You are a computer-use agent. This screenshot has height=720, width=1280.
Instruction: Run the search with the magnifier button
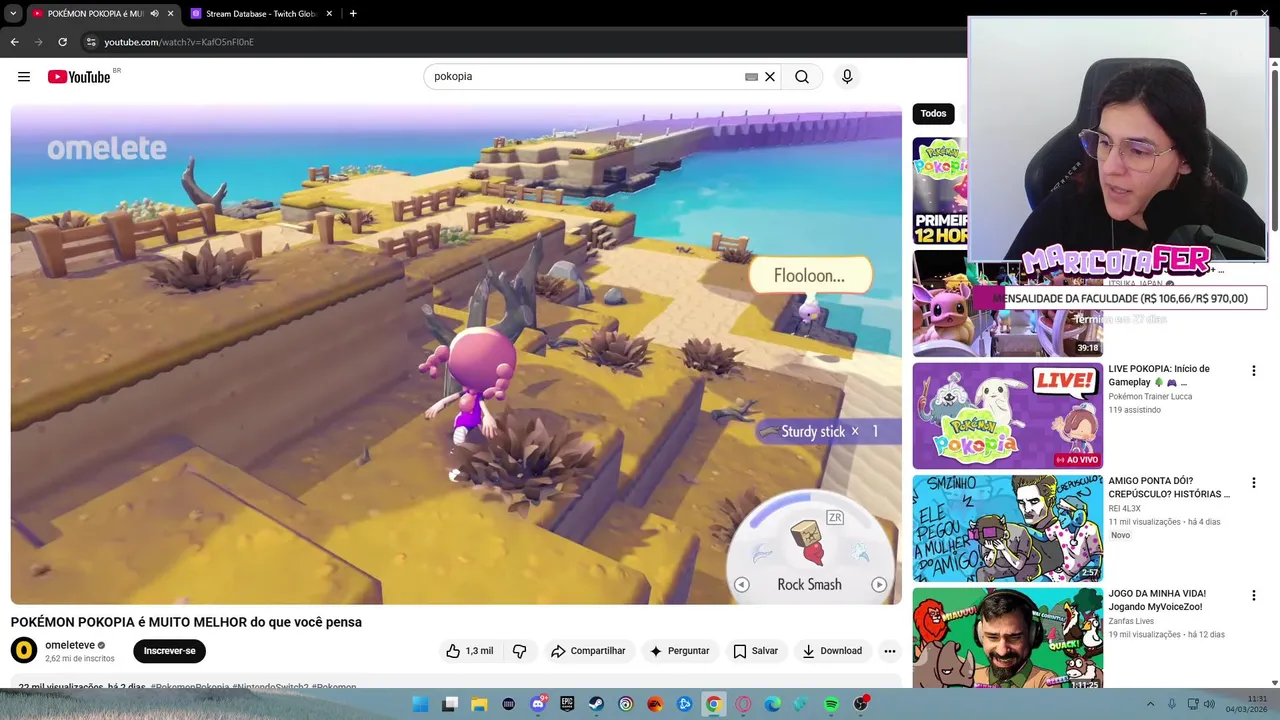point(802,77)
